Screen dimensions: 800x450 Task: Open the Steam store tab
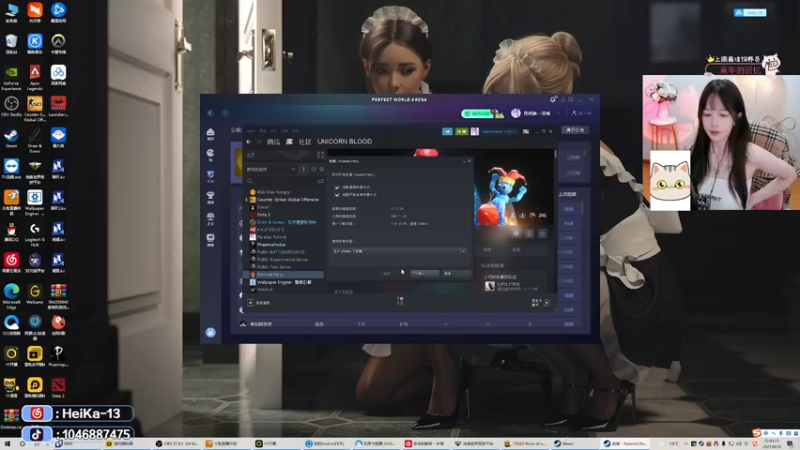[273, 142]
